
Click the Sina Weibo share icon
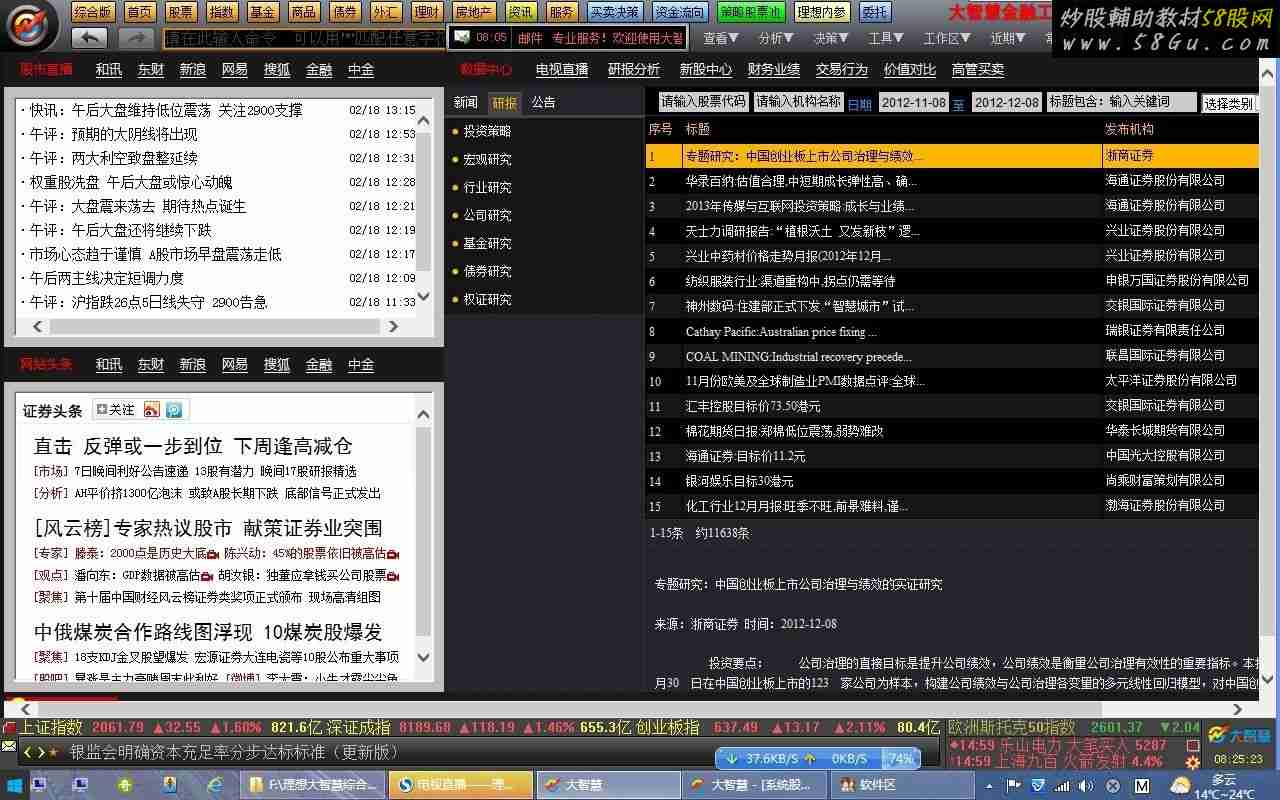click(152, 410)
